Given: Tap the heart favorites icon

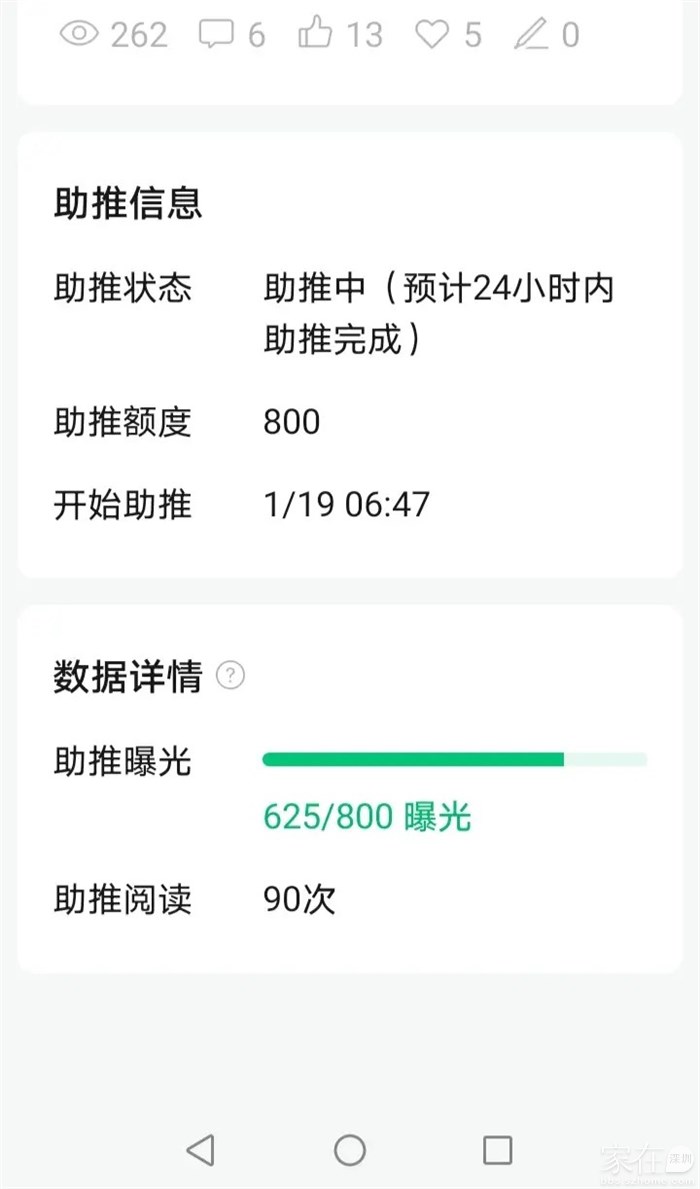Looking at the screenshot, I should coord(432,35).
